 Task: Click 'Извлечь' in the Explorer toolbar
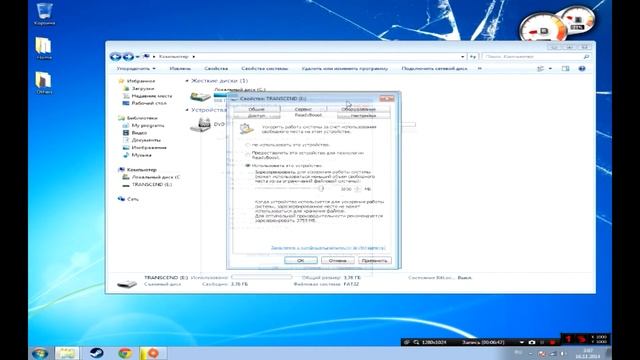tap(180, 69)
